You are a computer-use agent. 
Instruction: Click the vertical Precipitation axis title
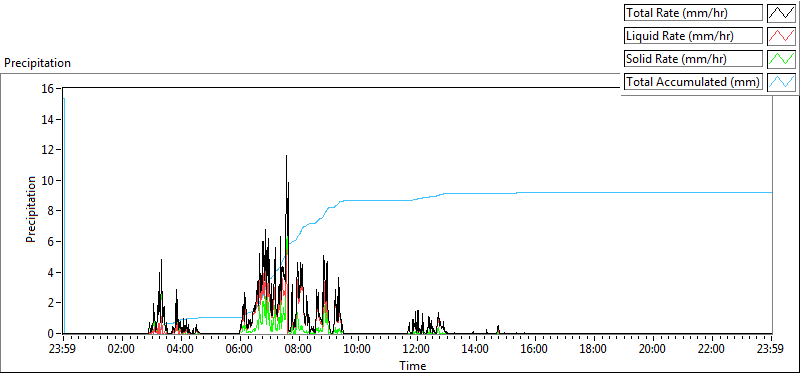coord(31,209)
